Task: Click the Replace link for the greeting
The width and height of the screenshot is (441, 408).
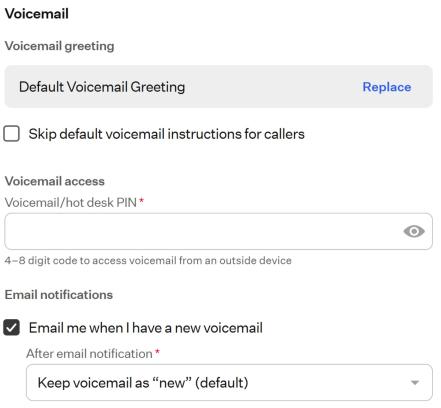Action: (387, 87)
